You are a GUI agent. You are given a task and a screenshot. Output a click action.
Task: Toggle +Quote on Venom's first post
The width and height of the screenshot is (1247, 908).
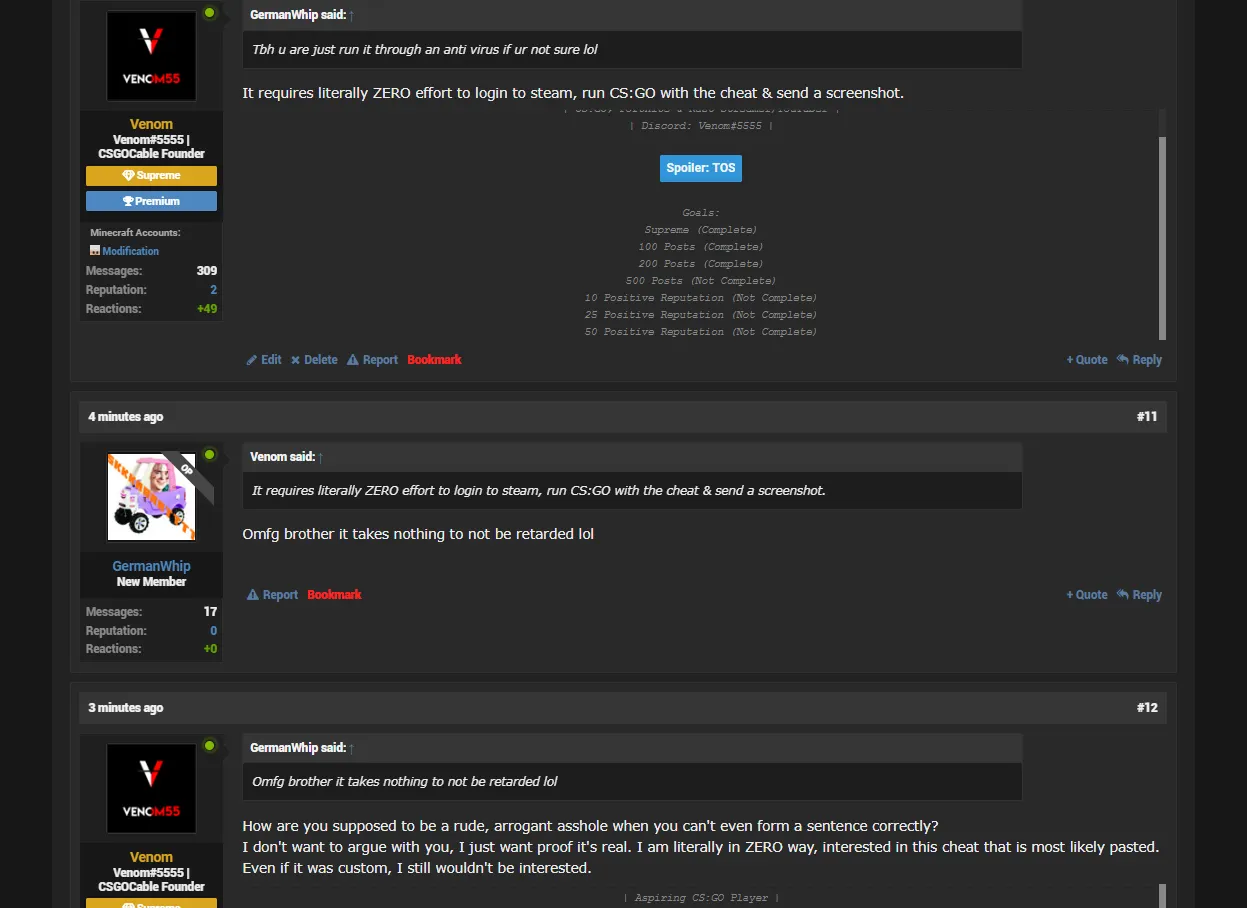1087,360
